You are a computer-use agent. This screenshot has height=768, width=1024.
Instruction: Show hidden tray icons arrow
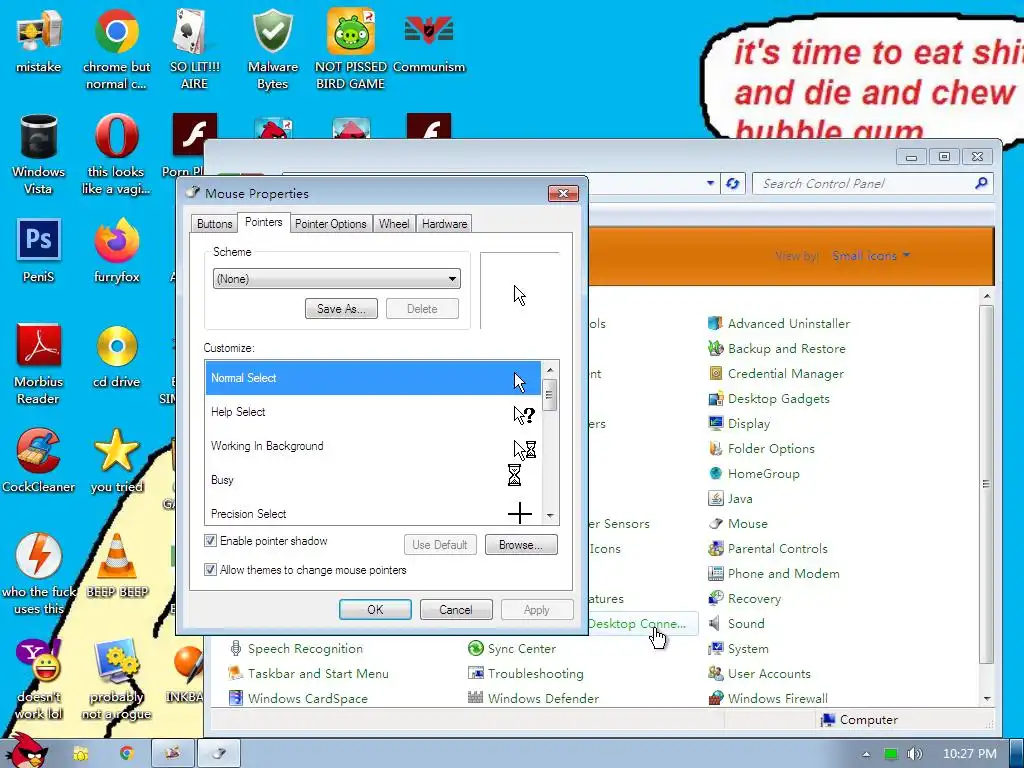tap(866, 754)
